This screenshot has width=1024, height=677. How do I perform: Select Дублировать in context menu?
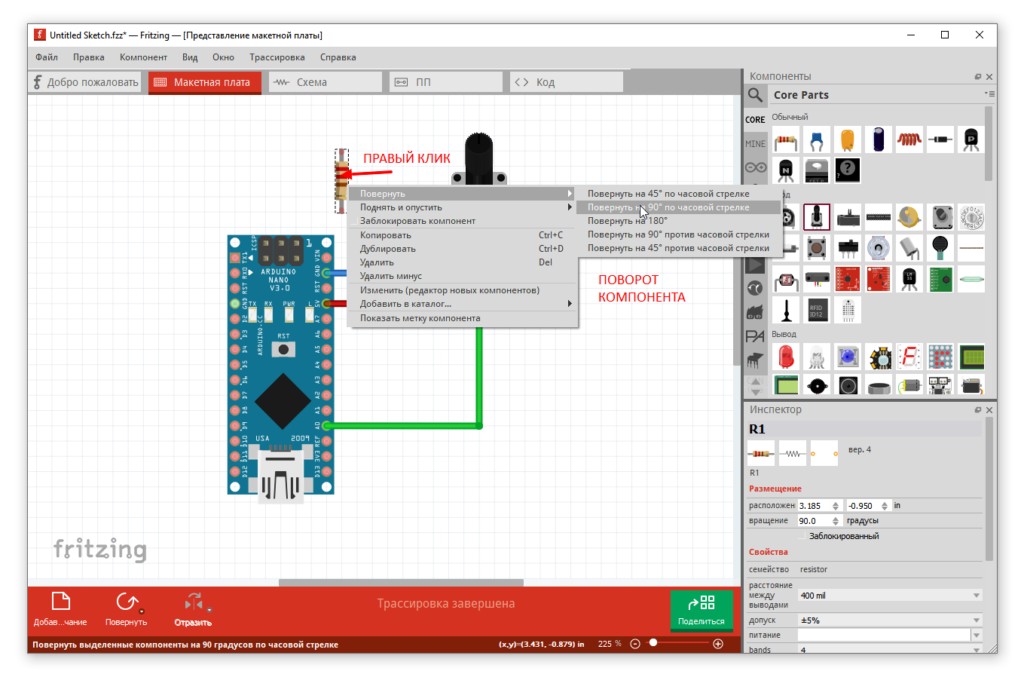(x=464, y=249)
